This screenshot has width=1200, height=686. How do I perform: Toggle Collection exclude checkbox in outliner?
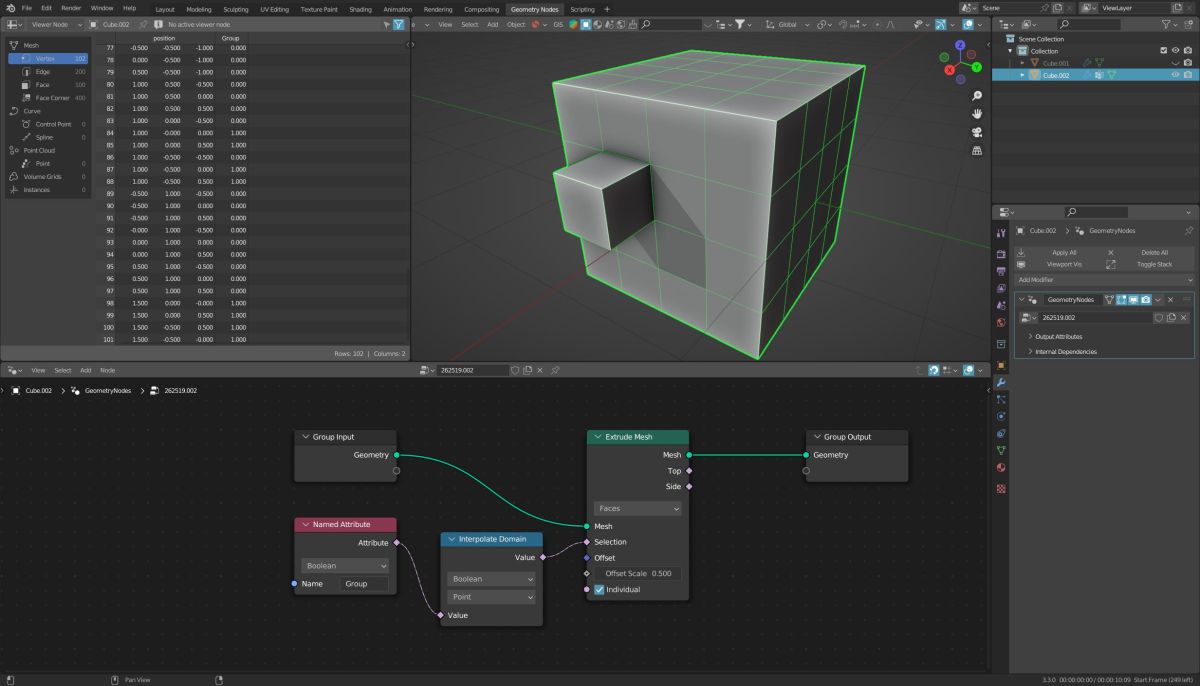pyautogui.click(x=1163, y=50)
